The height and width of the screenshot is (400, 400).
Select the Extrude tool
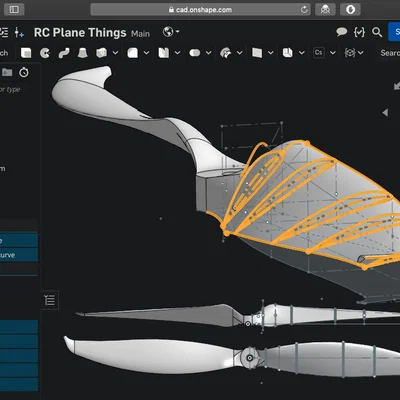click(x=26, y=53)
